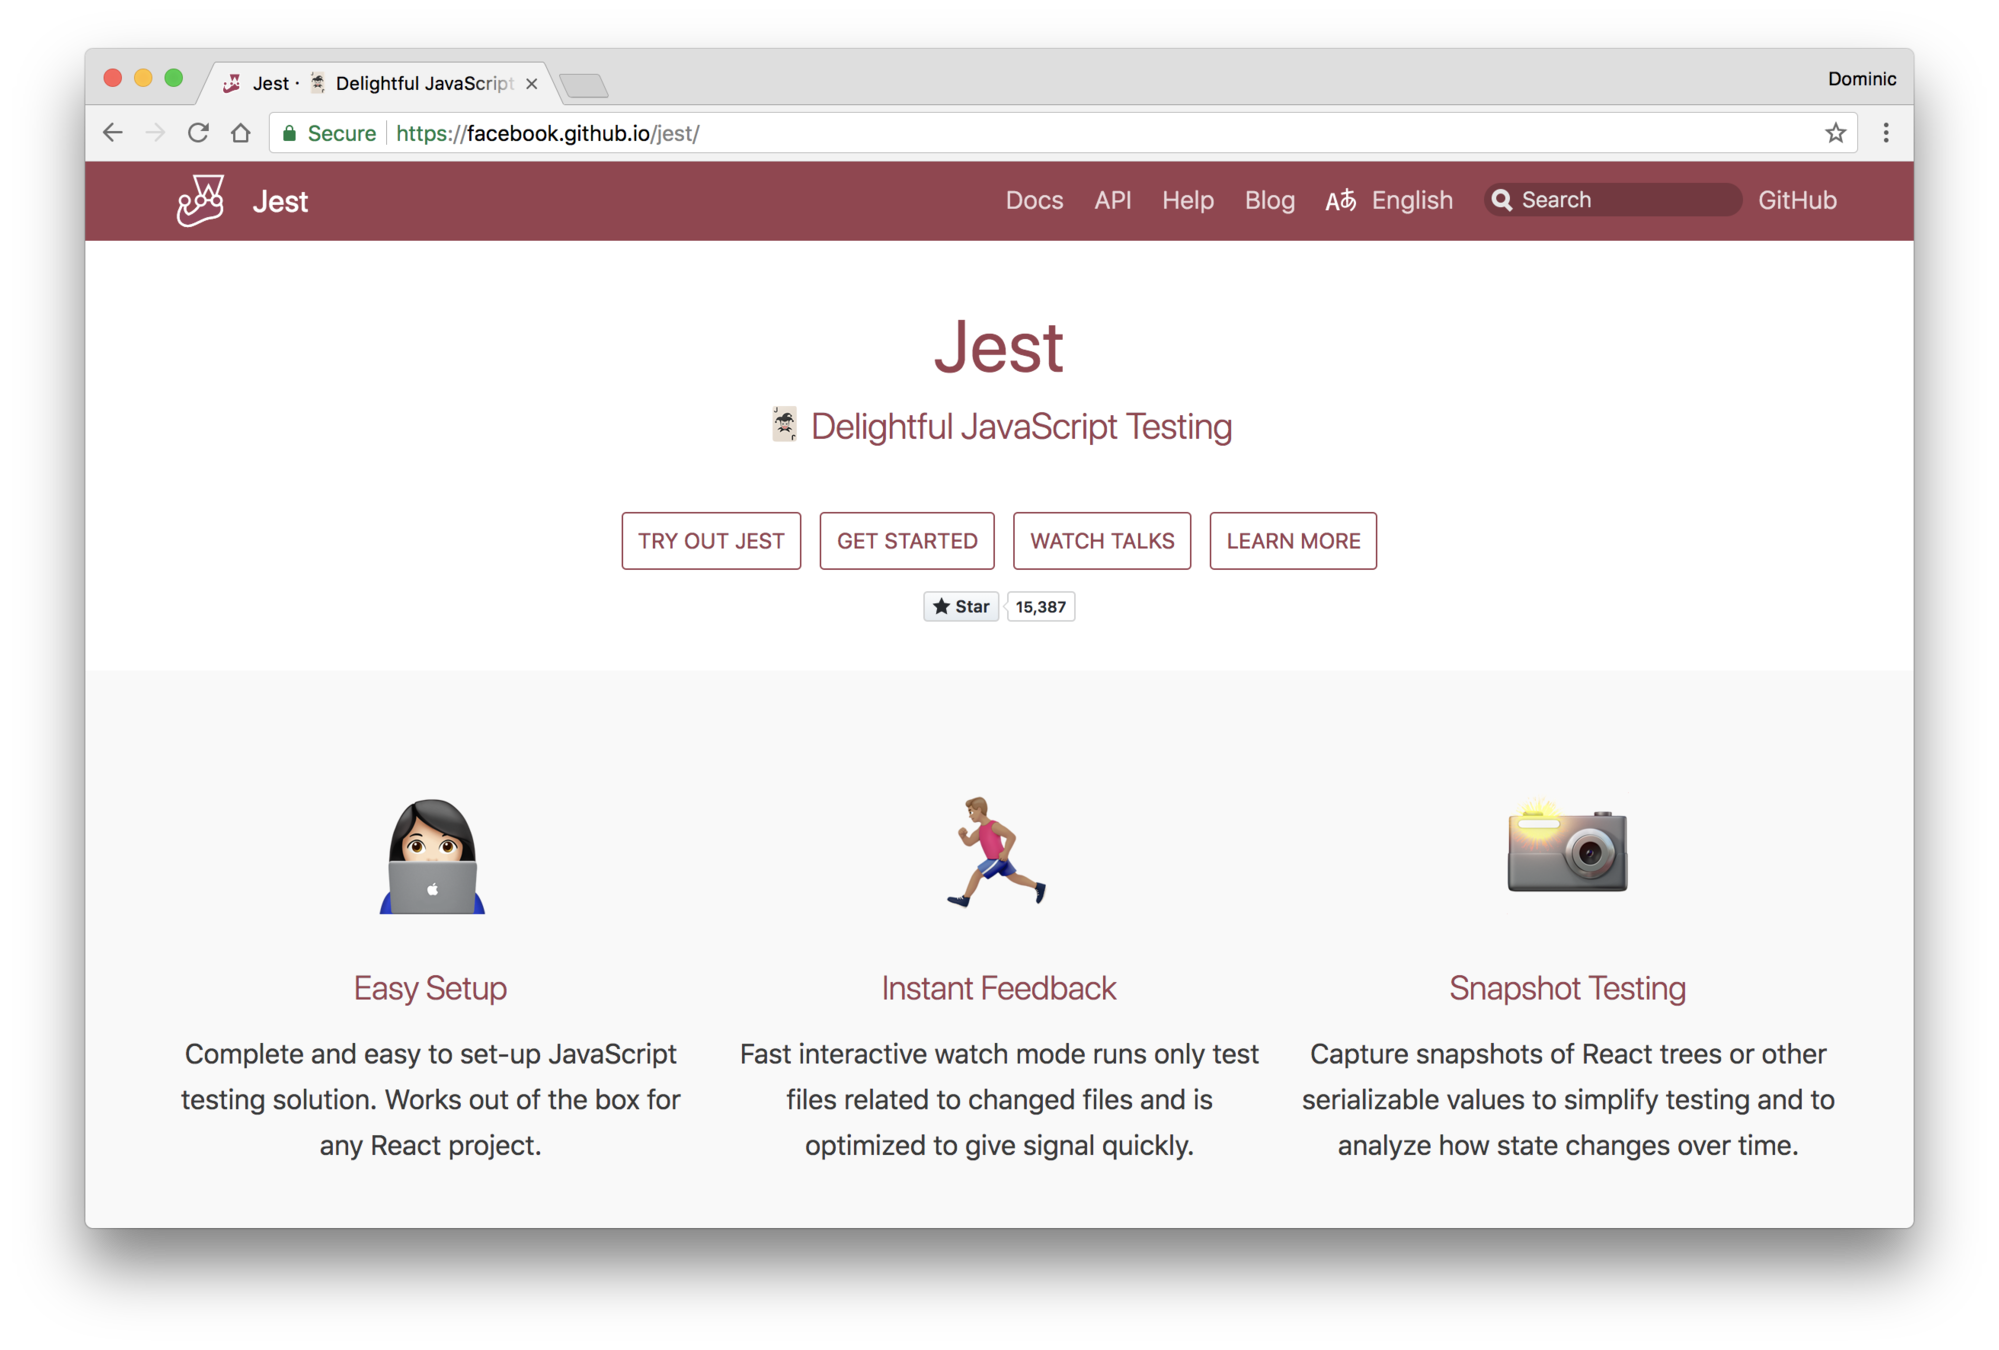Click the browser home icon
Image resolution: width=1999 pixels, height=1350 pixels.
coord(241,133)
